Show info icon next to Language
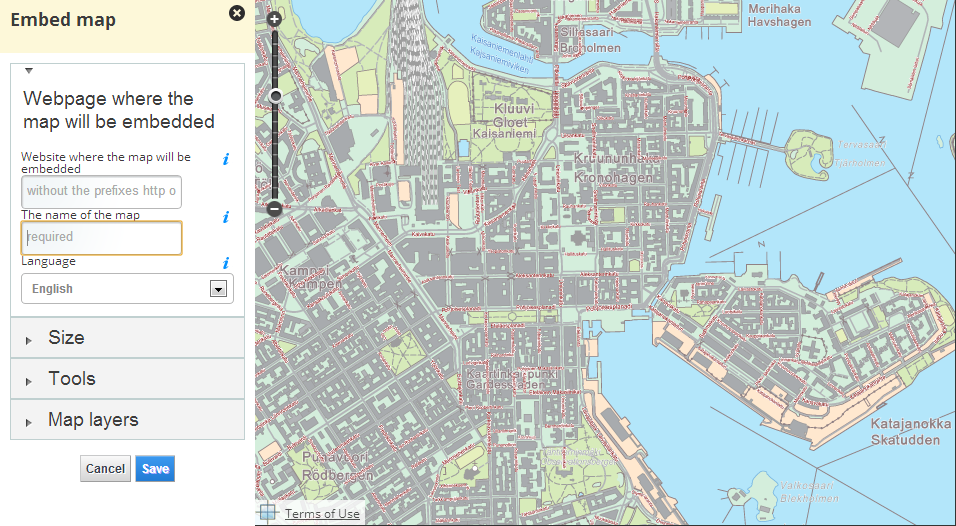The image size is (956, 526). tap(226, 264)
